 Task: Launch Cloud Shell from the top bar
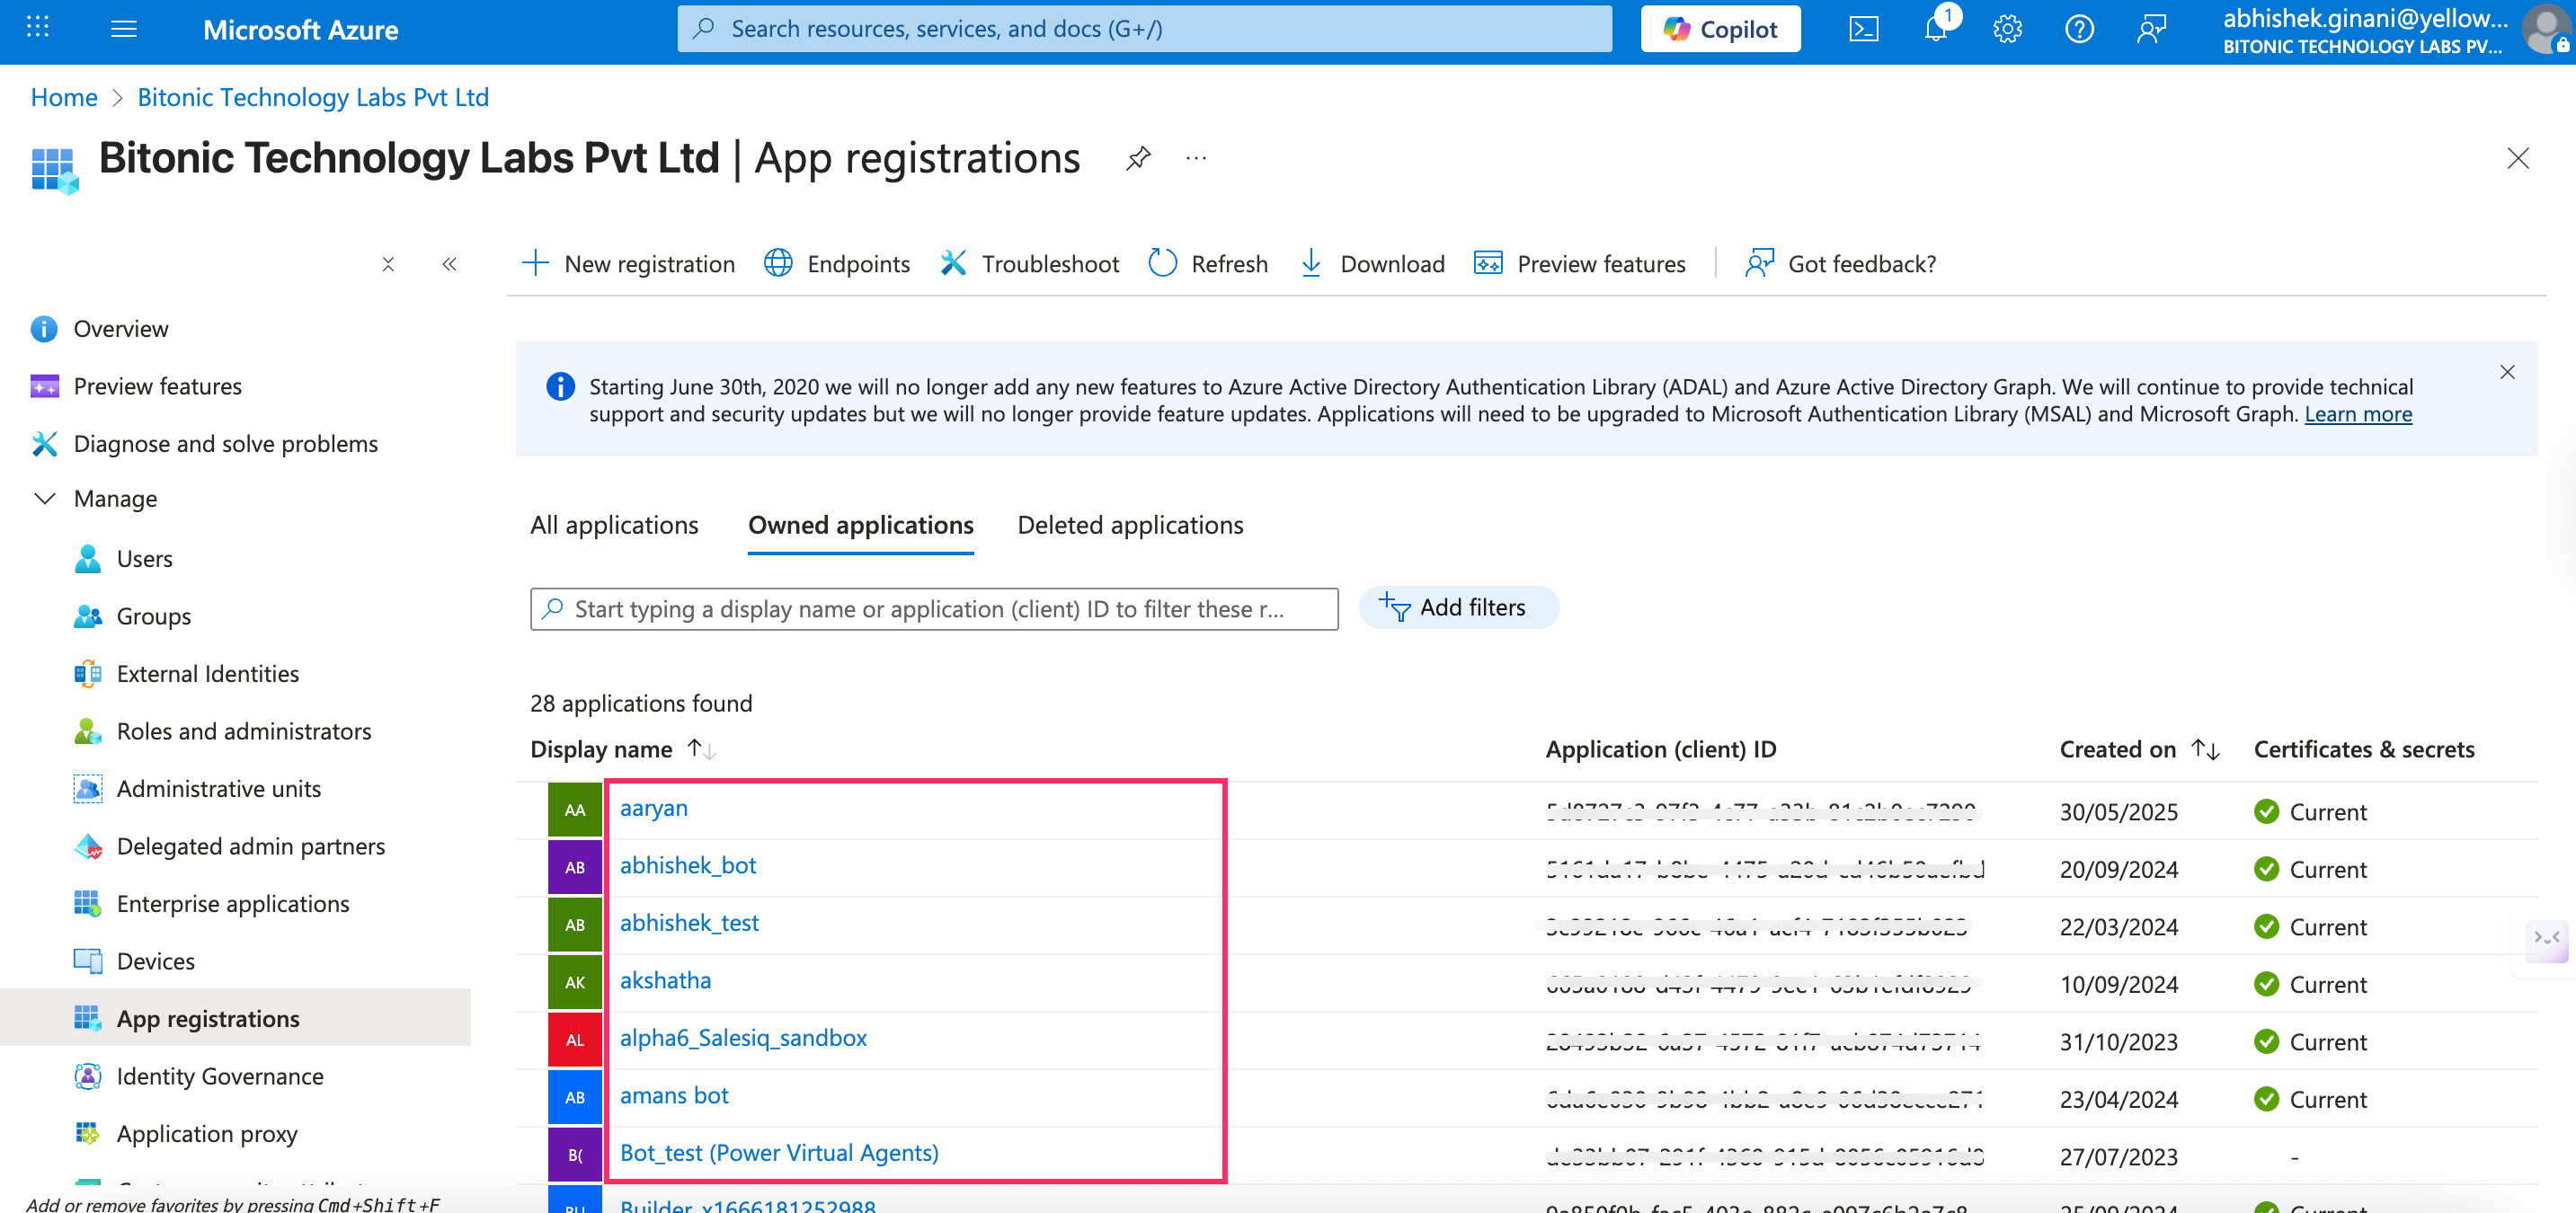[x=1864, y=29]
